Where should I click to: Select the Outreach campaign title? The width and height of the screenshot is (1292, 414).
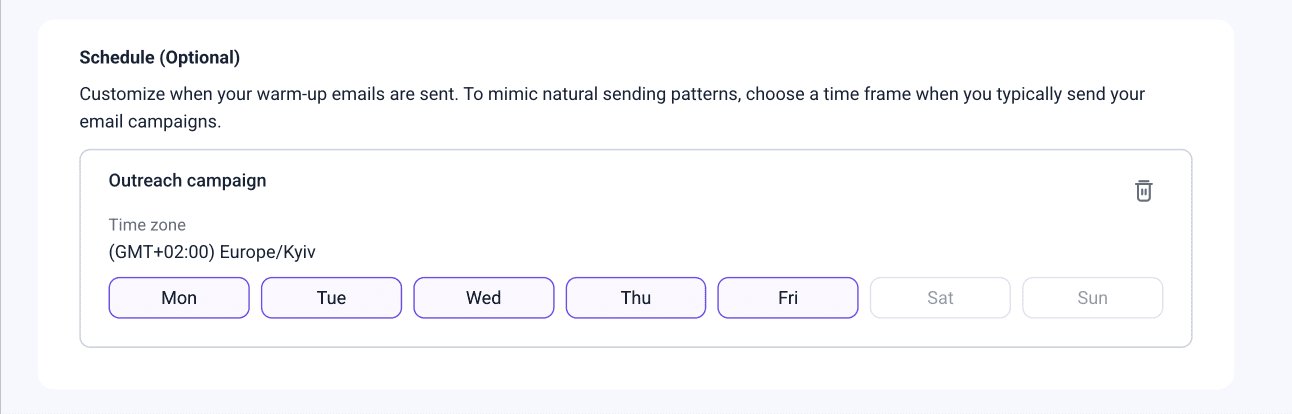pyautogui.click(x=187, y=181)
